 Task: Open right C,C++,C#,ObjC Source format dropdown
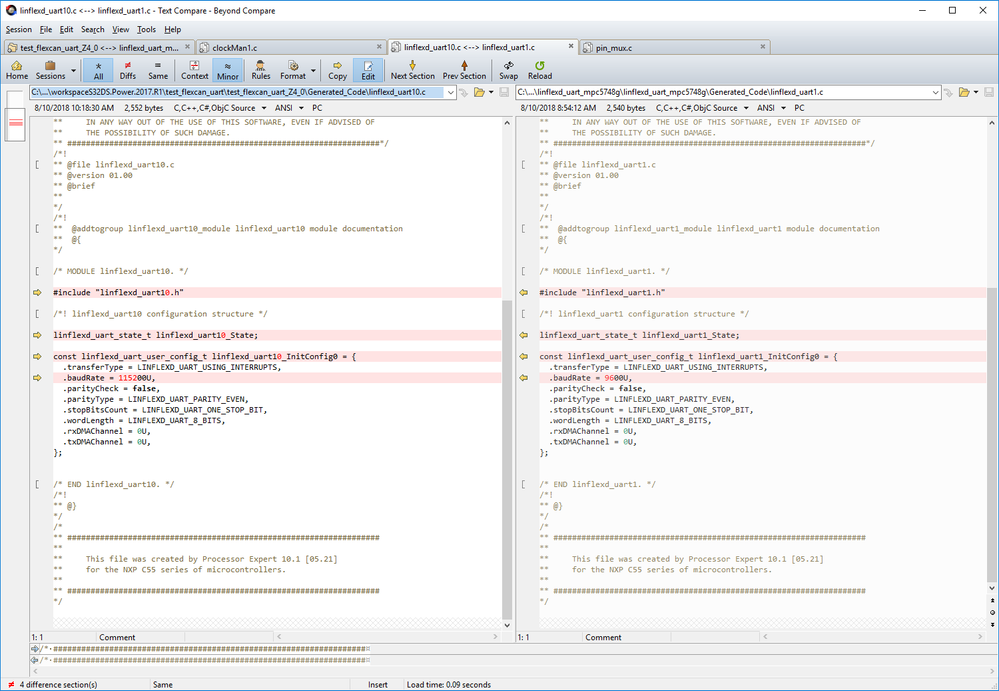(x=701, y=108)
